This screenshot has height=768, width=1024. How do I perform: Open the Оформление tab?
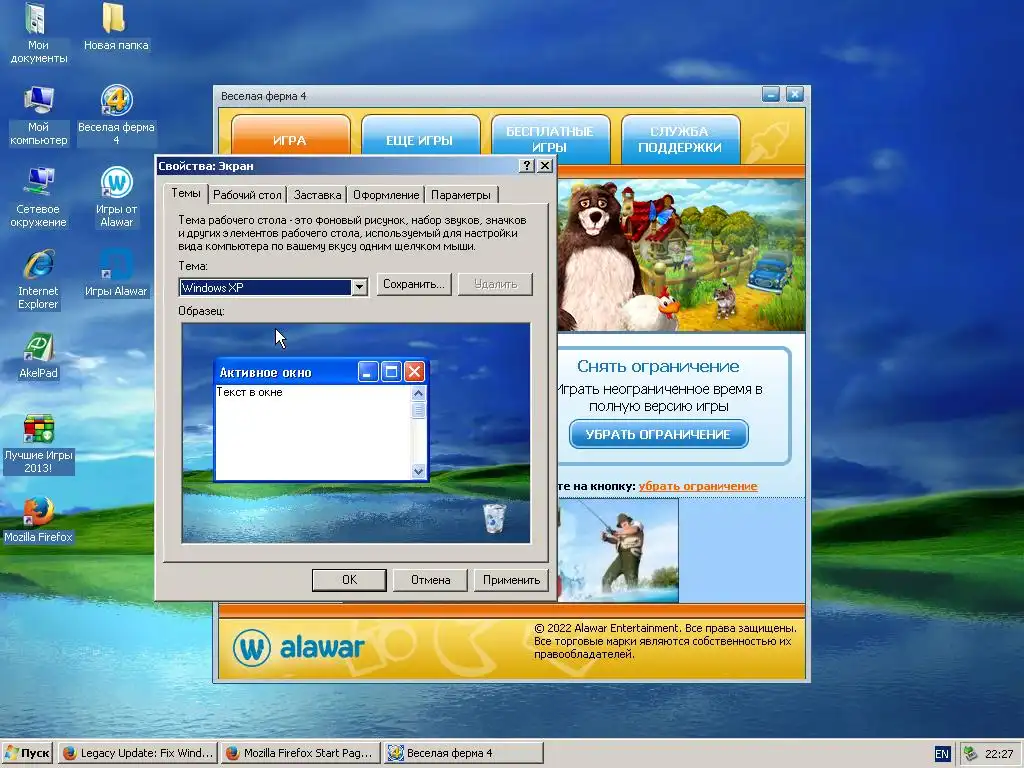point(385,195)
